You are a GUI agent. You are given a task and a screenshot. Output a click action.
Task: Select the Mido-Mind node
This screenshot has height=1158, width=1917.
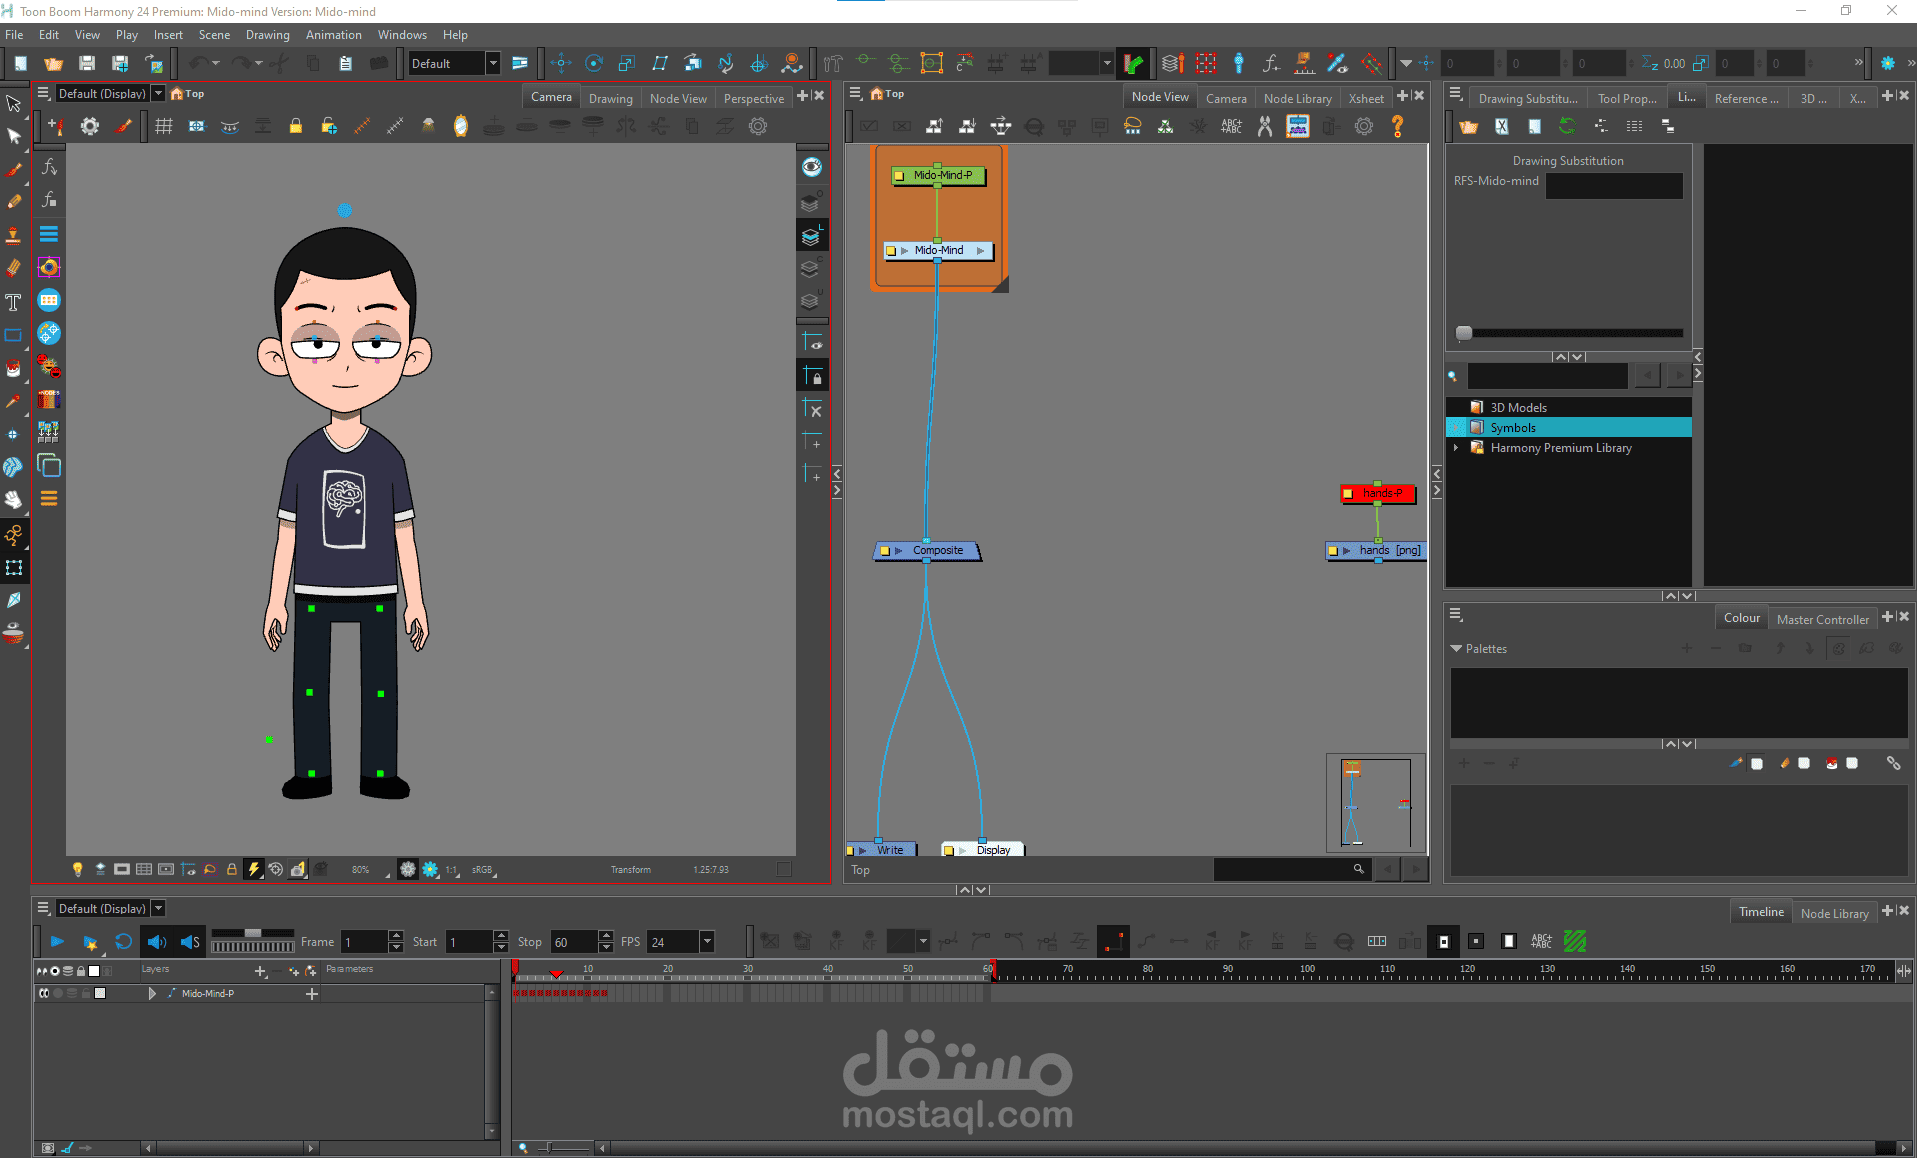[939, 251]
